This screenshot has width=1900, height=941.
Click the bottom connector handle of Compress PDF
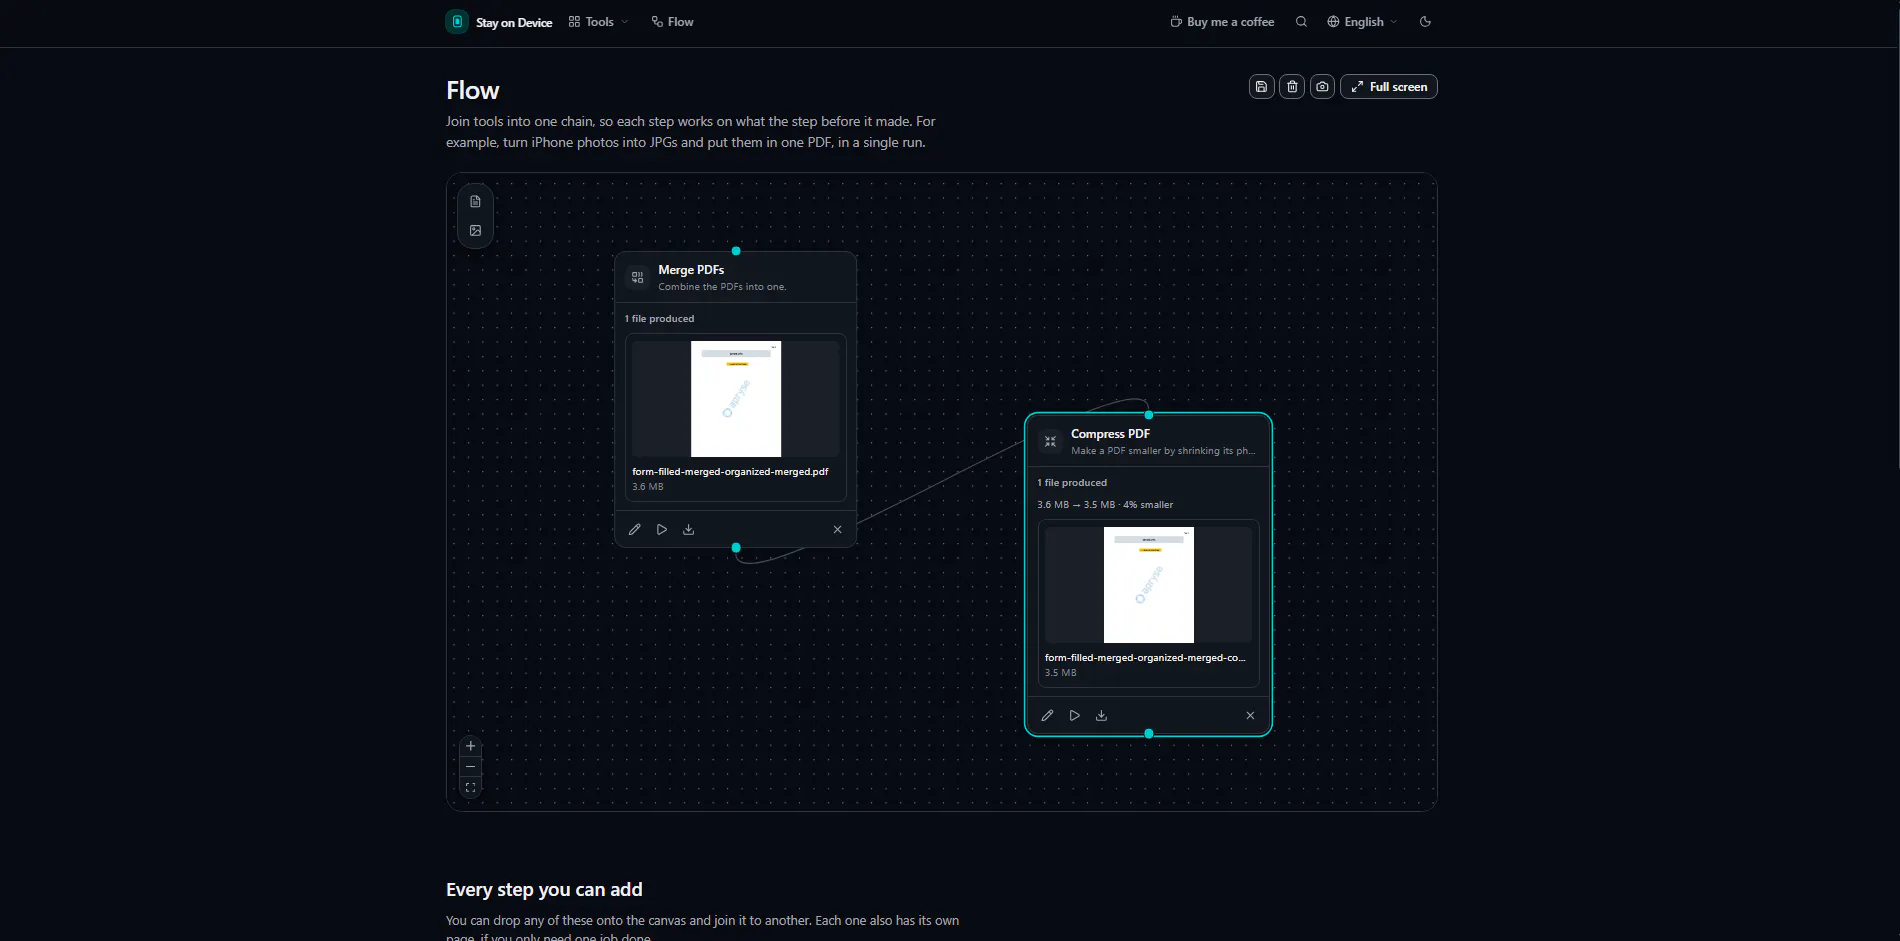tap(1149, 734)
